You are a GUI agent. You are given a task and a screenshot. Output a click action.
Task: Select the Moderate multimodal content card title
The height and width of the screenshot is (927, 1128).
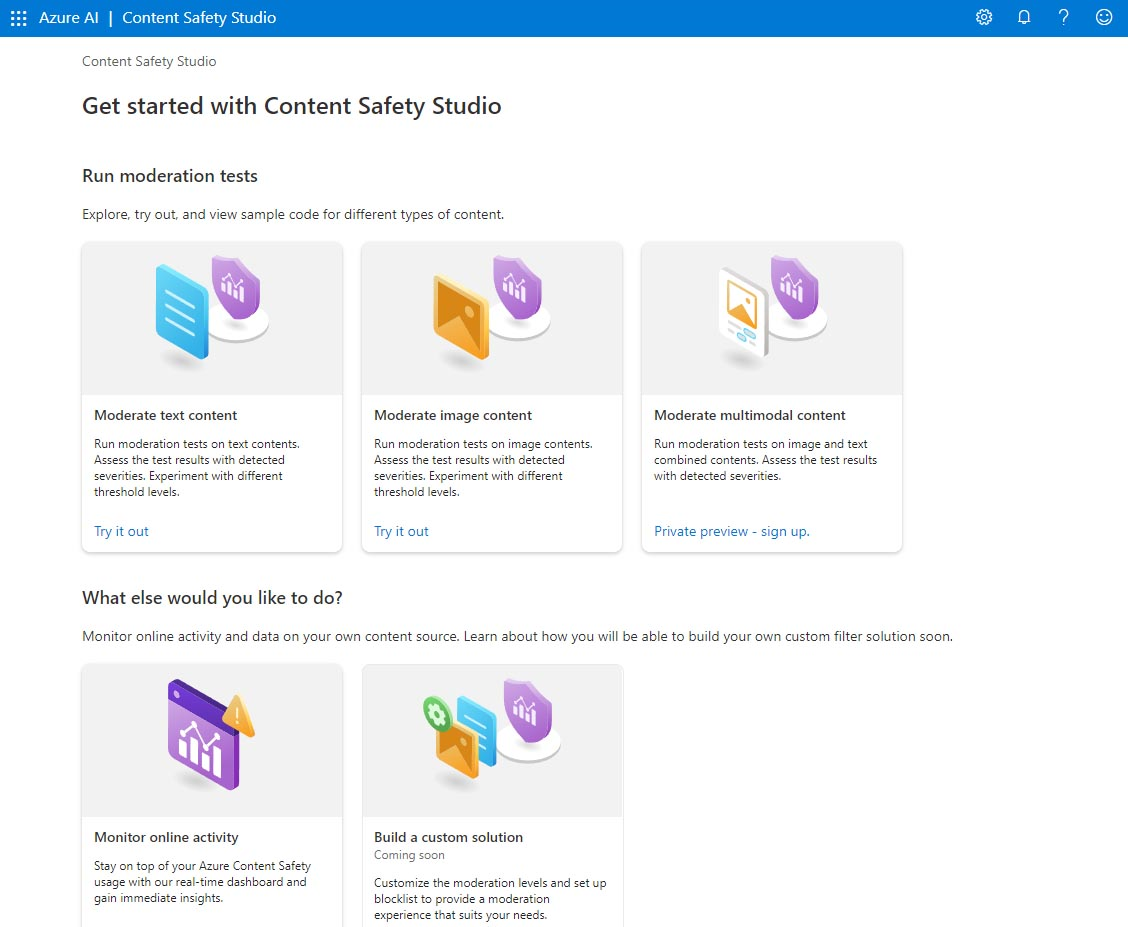pyautogui.click(x=750, y=415)
